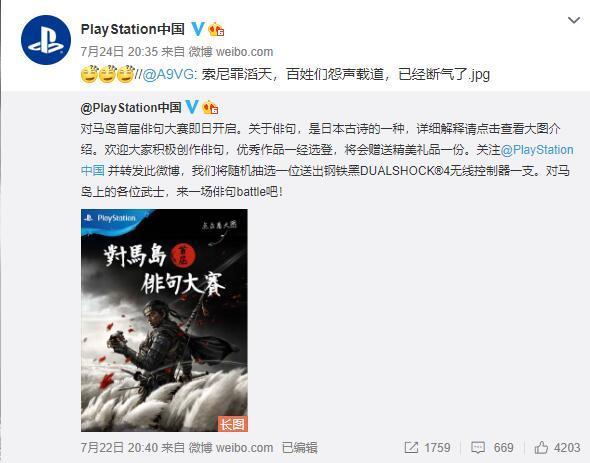This screenshot has height=463, width=590.
Task: Click the repost icon next to 1759
Action: [411, 448]
